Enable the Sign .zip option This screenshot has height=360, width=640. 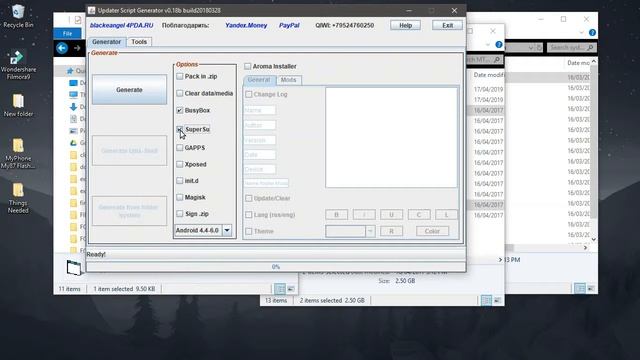click(x=180, y=213)
